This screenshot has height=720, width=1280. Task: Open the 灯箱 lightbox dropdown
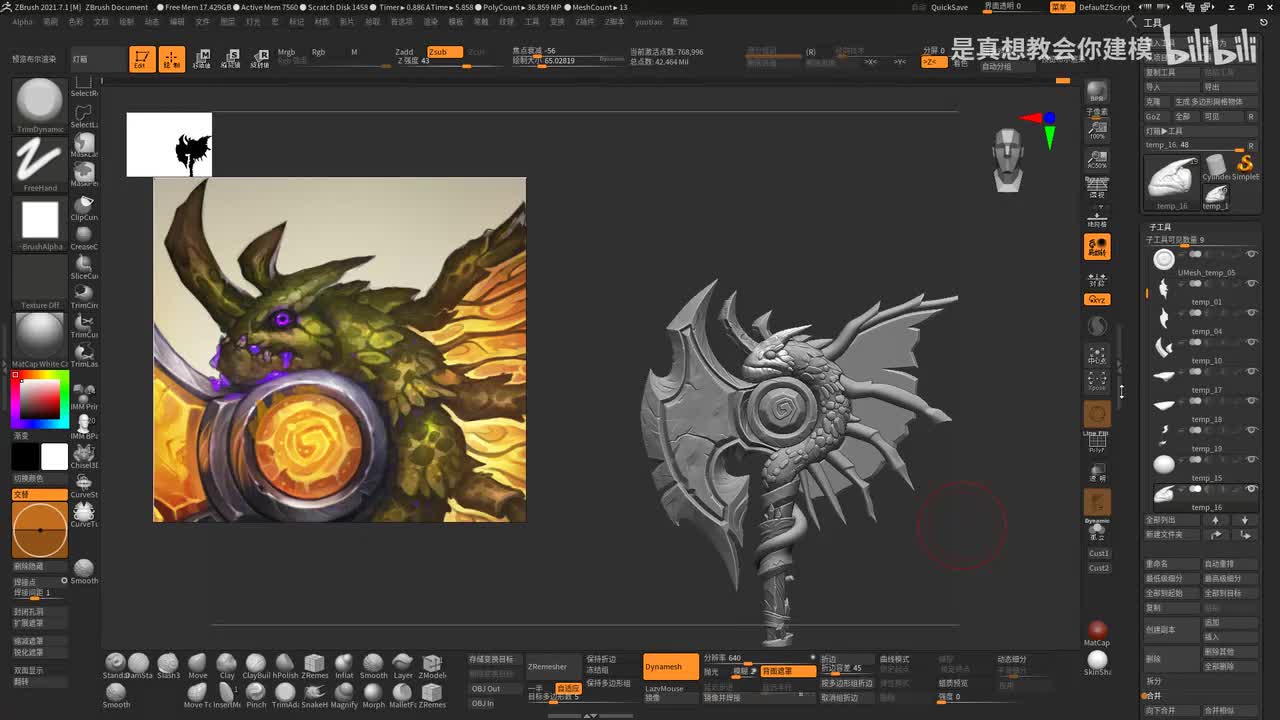(98, 59)
